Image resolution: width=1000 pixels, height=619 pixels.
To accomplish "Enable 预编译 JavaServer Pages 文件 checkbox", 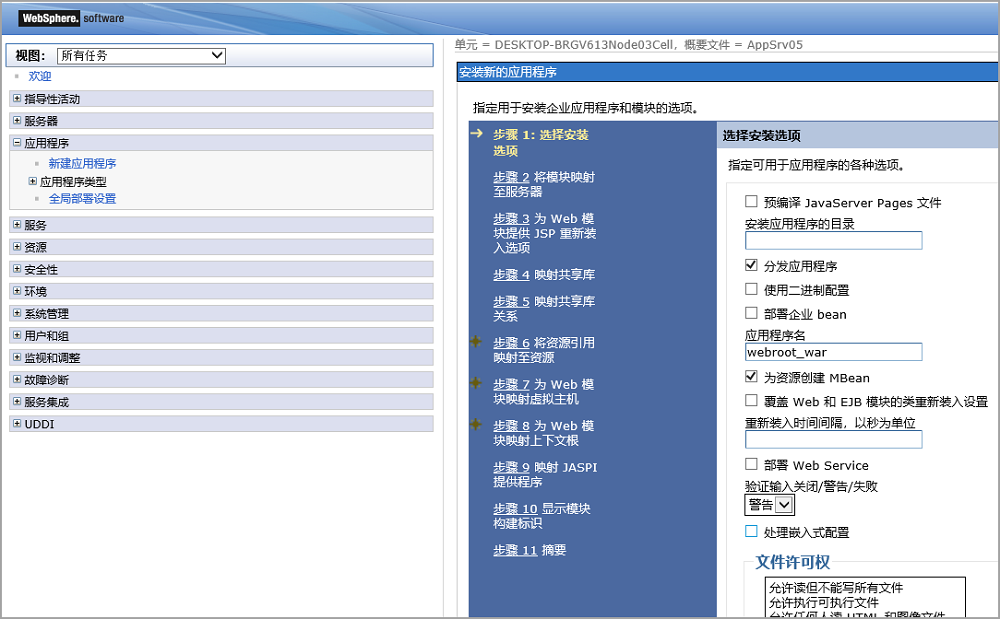I will [x=751, y=201].
